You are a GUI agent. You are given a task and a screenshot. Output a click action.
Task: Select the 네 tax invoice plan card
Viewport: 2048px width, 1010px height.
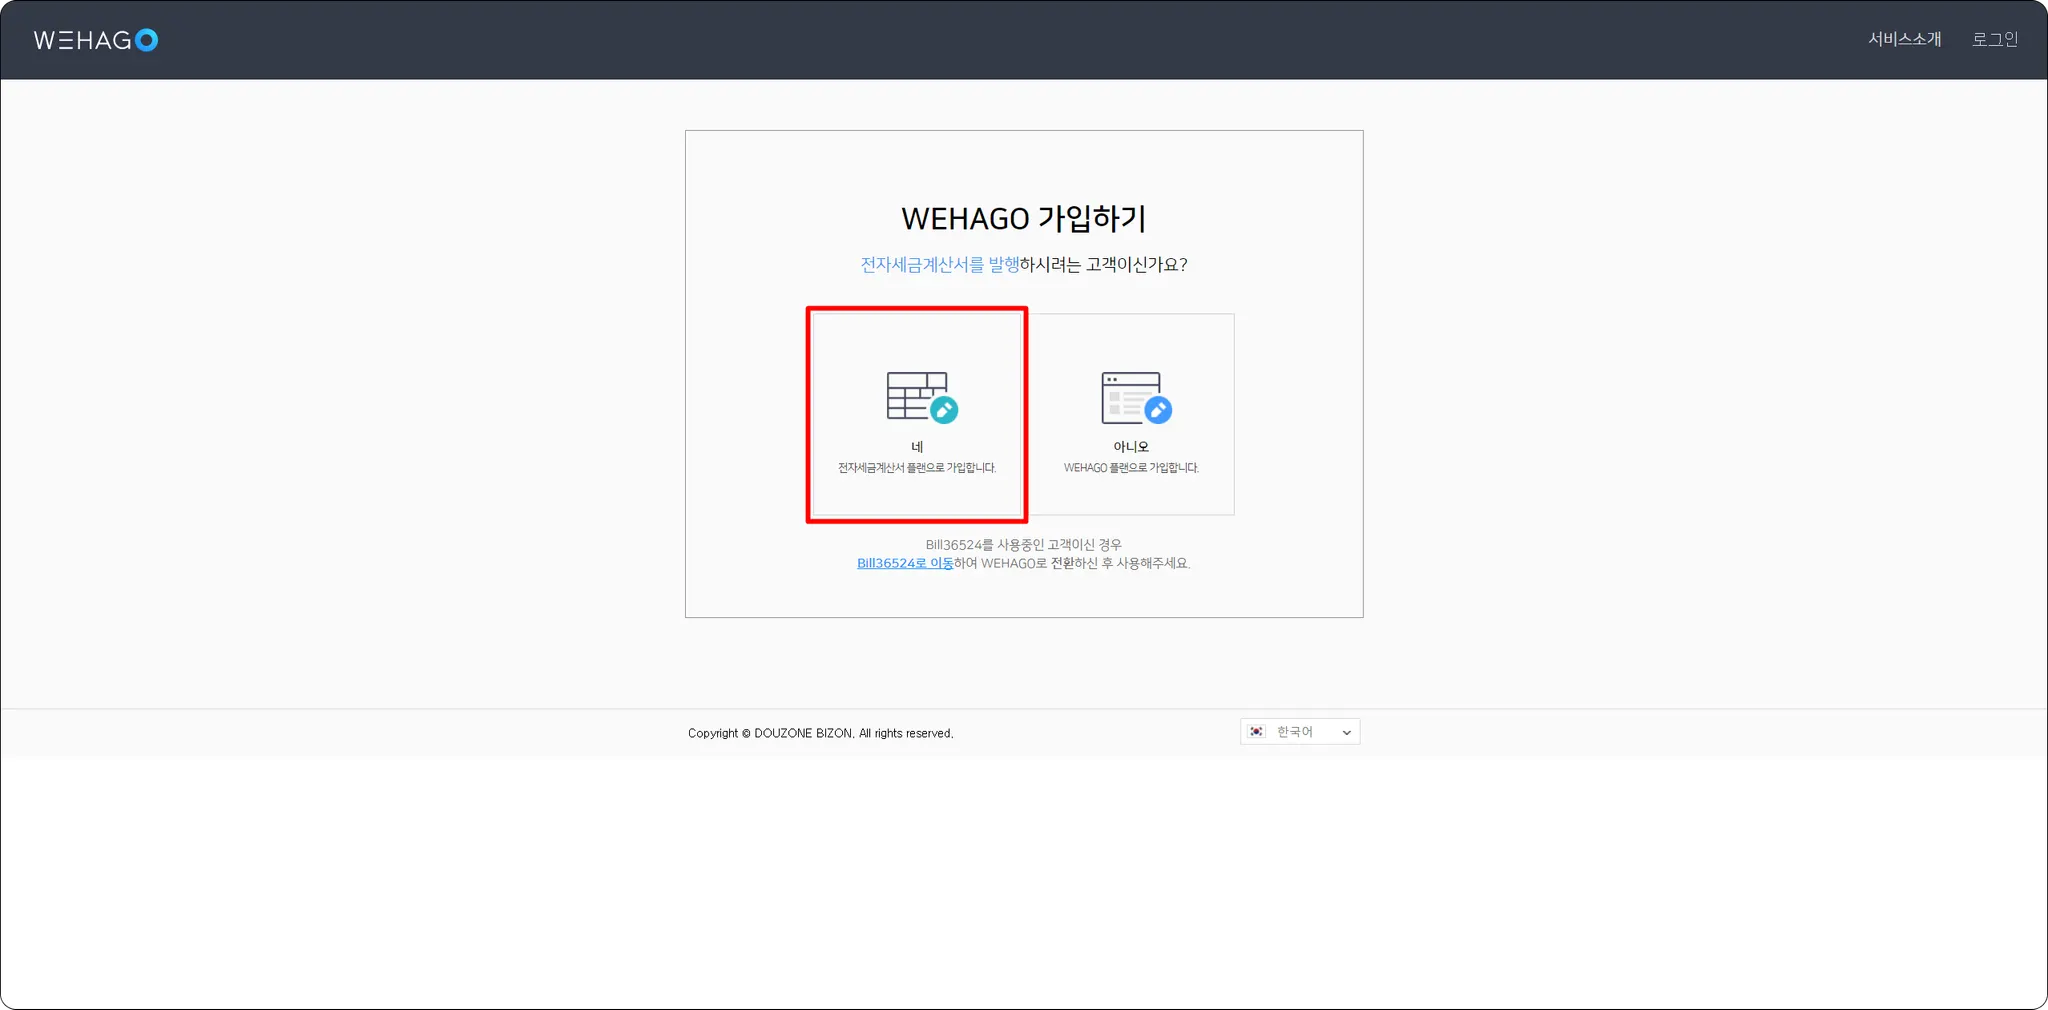click(917, 414)
